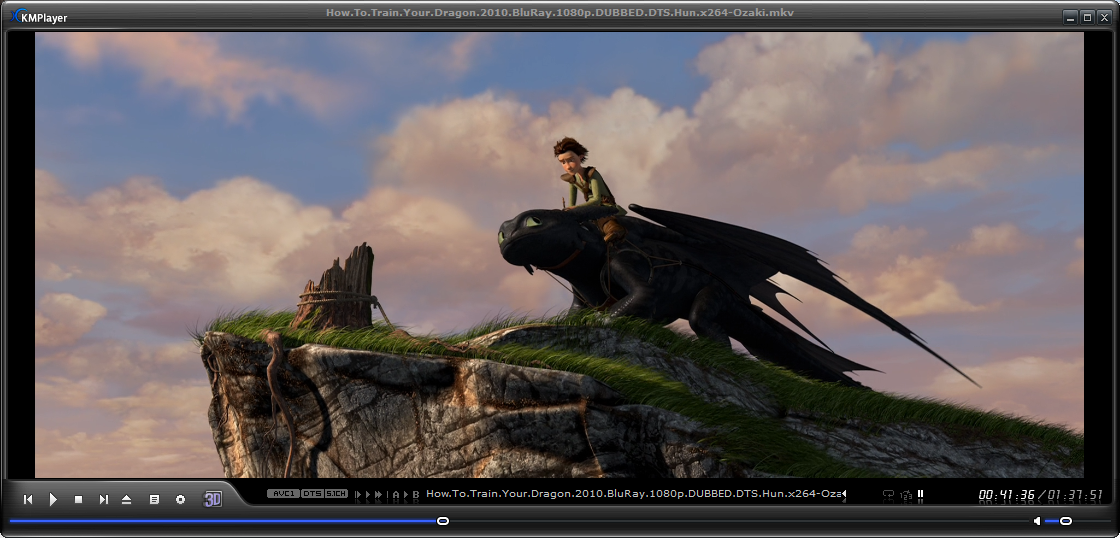Click the scrolling file name display
The height and width of the screenshot is (538, 1120).
(636, 494)
